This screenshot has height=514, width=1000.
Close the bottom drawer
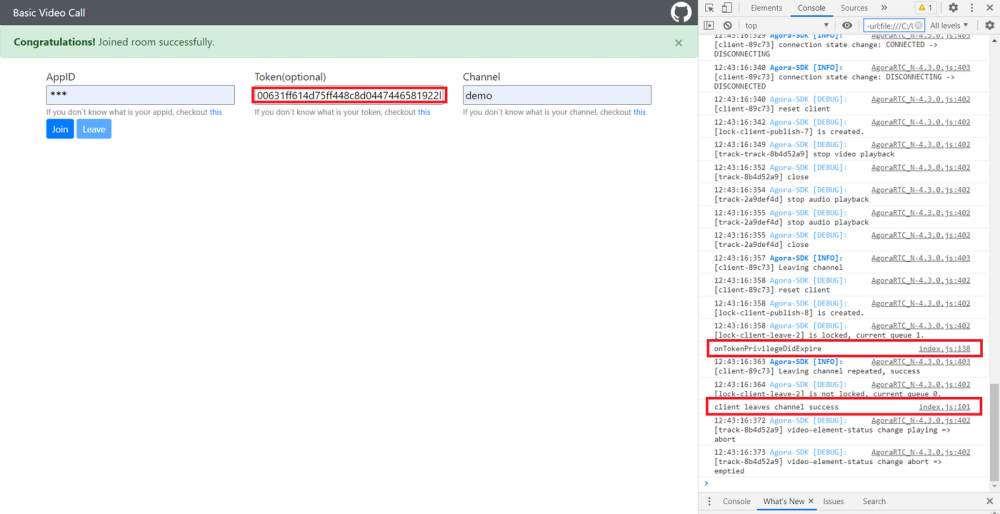pyautogui.click(x=989, y=501)
